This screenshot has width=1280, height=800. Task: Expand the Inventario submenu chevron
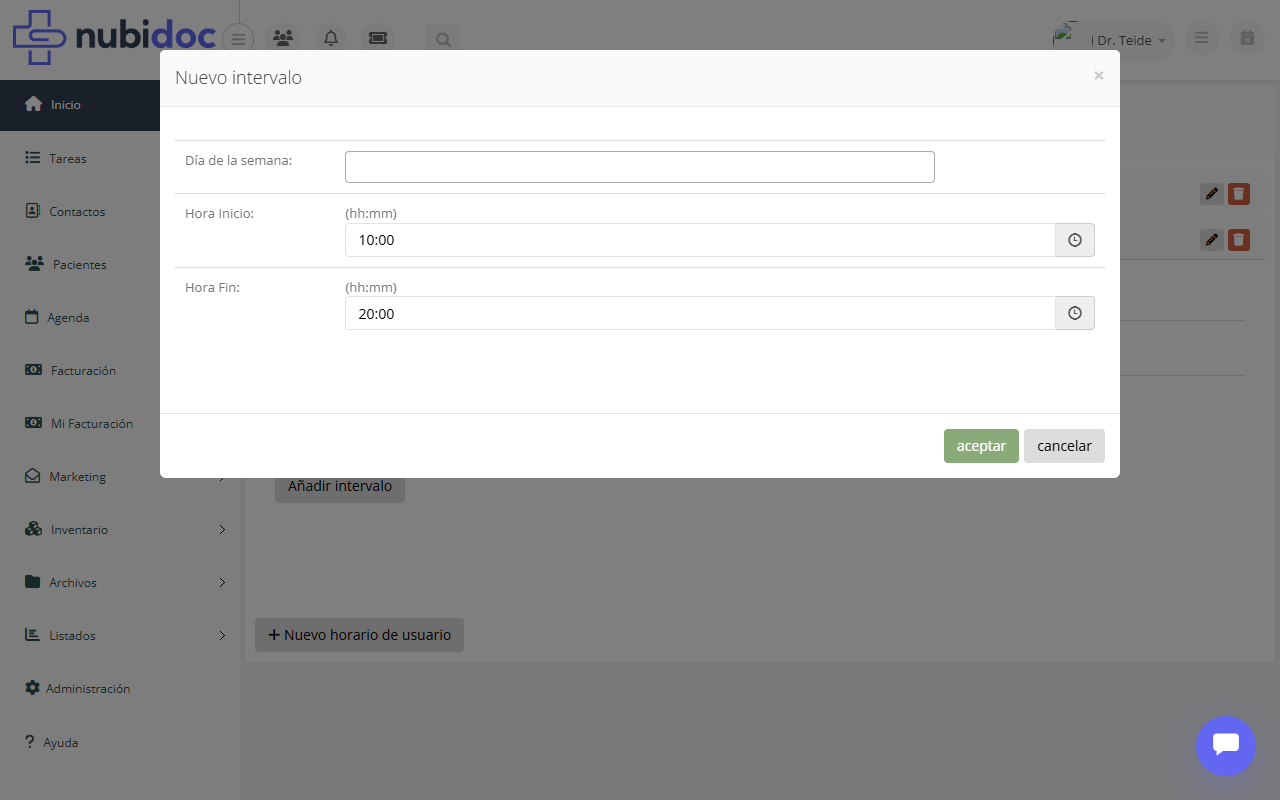(x=222, y=529)
